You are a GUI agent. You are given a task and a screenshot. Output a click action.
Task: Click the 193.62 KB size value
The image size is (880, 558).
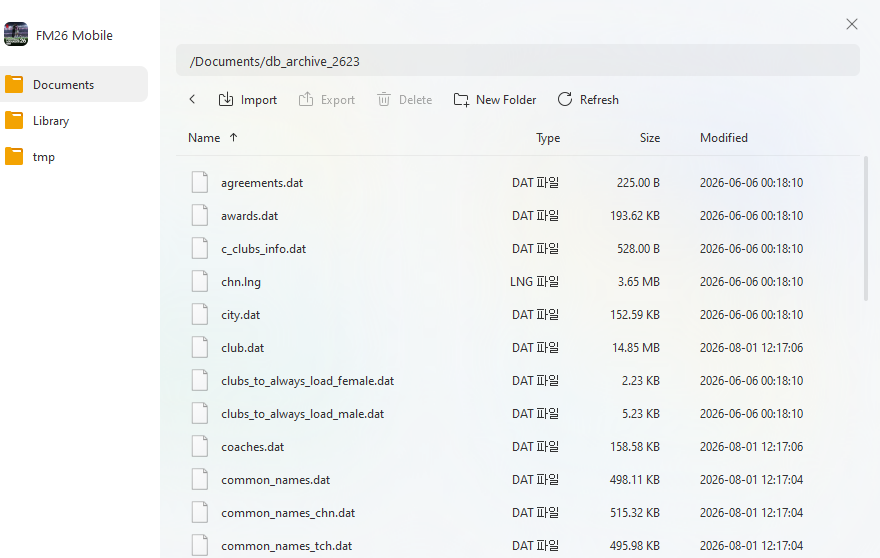(635, 216)
